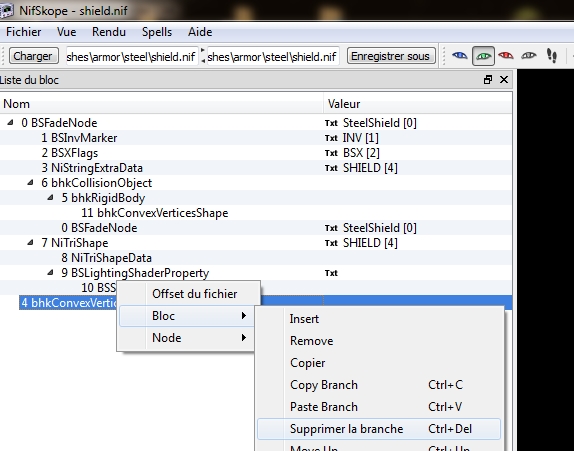Collapse the 0 BSFadeNode root tree

tap(10, 123)
